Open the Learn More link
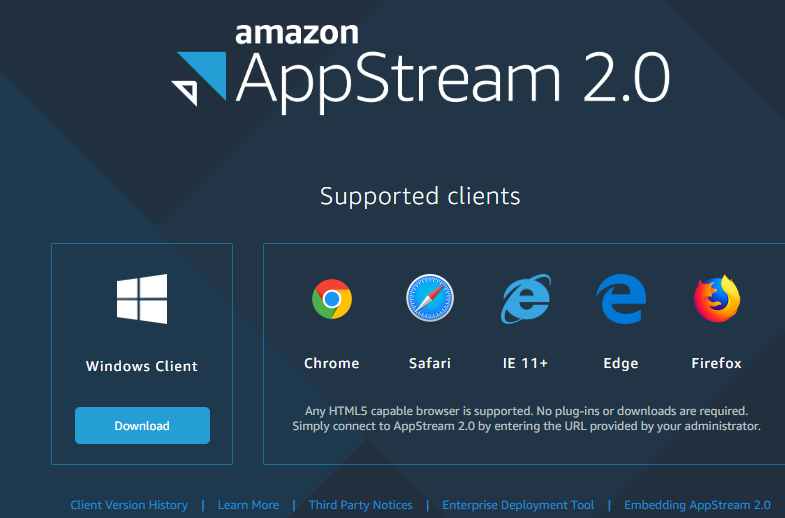Image resolution: width=785 pixels, height=518 pixels. [248, 505]
